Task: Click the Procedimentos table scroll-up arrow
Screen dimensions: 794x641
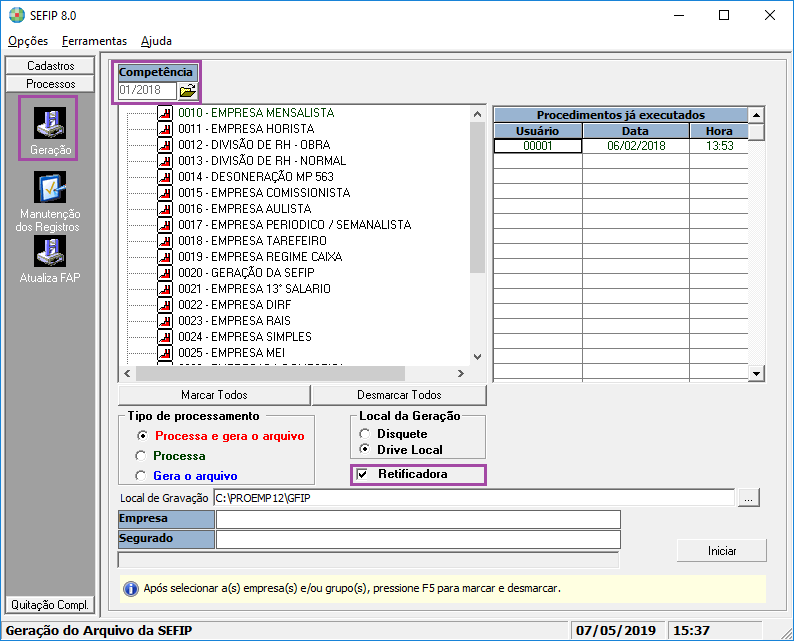Action: pyautogui.click(x=756, y=115)
